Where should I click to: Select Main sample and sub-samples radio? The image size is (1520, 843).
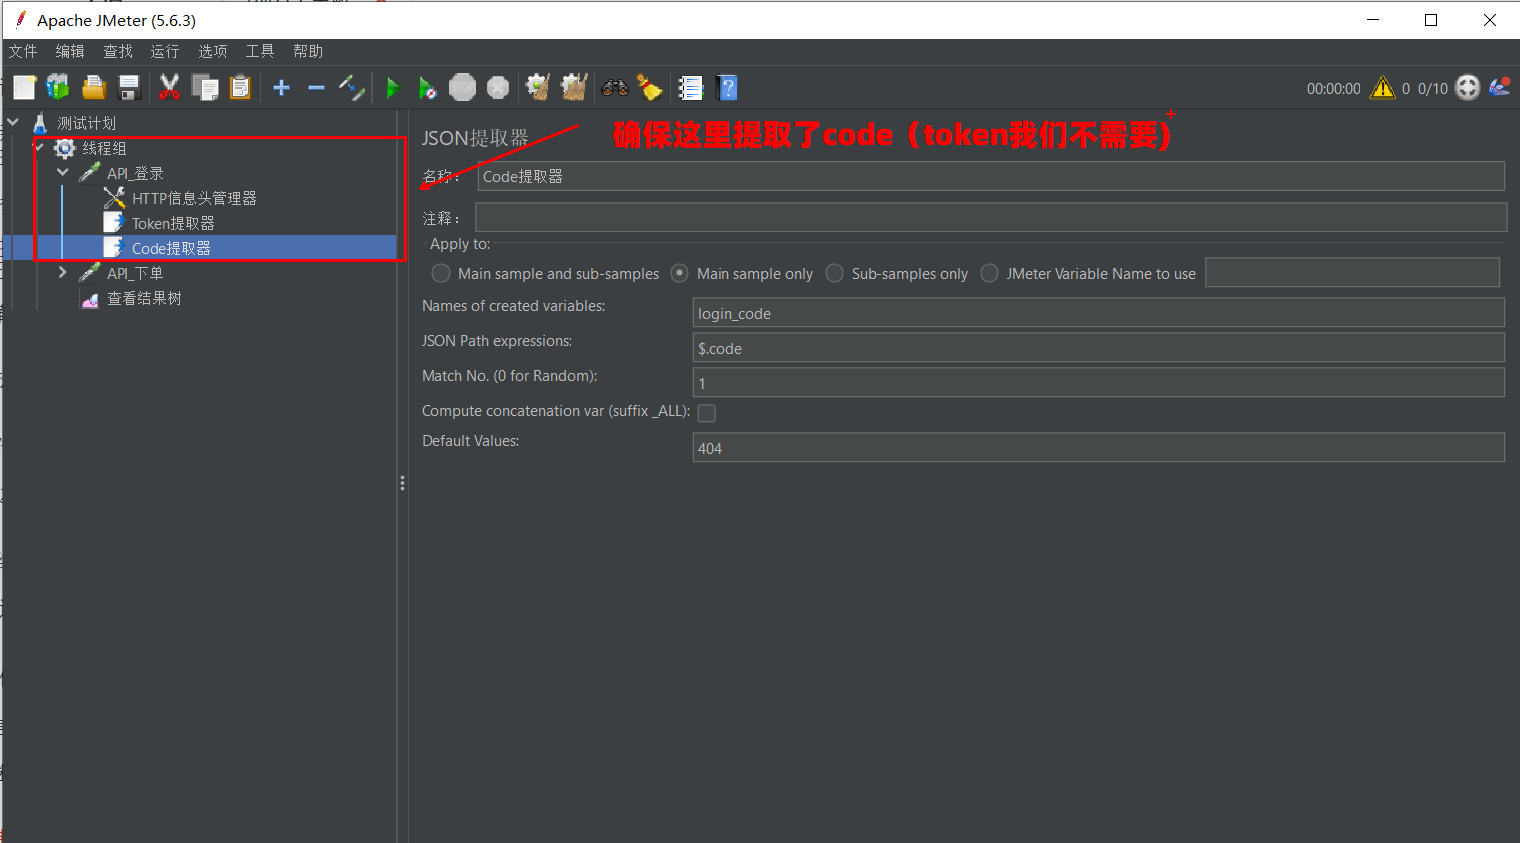click(441, 273)
